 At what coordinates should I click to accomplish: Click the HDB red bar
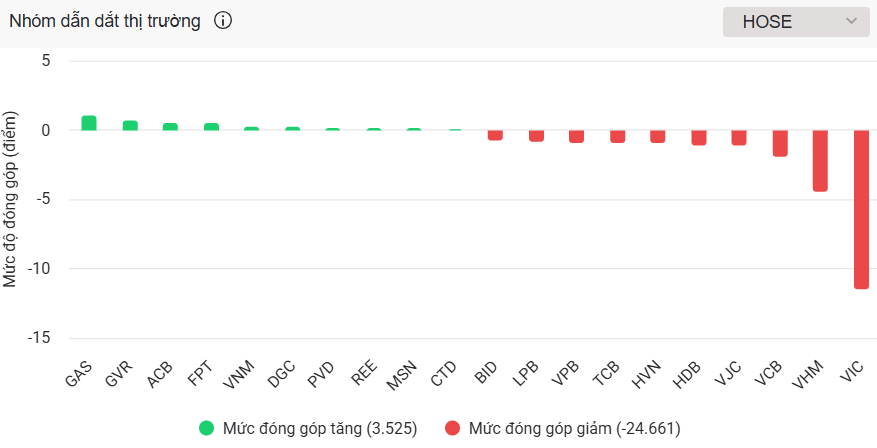pos(699,137)
